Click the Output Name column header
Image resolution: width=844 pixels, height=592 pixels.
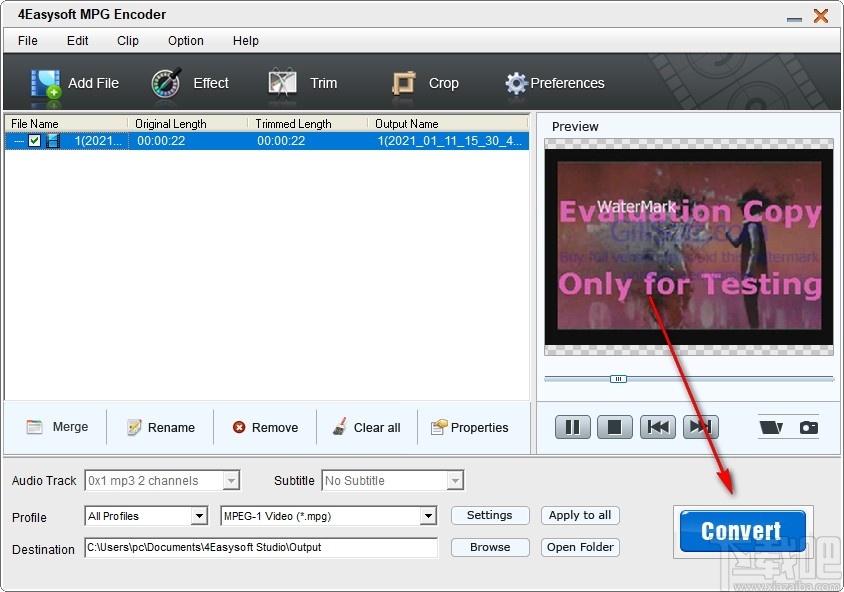448,124
